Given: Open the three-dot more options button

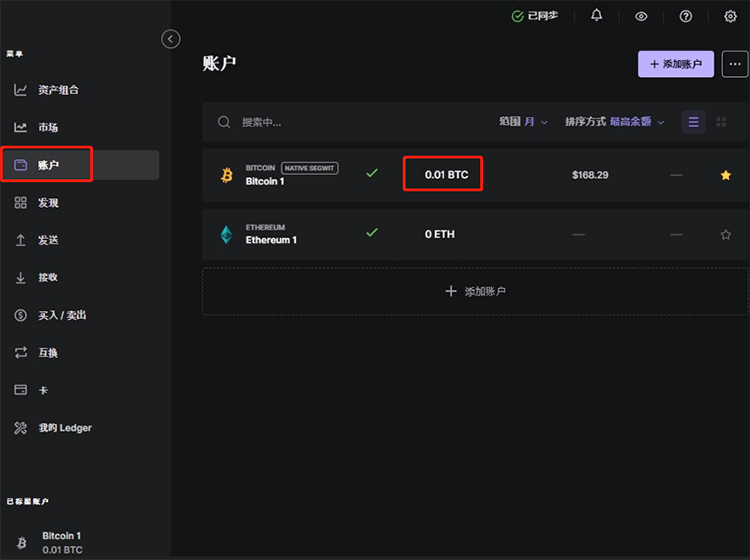Looking at the screenshot, I should [x=734, y=64].
